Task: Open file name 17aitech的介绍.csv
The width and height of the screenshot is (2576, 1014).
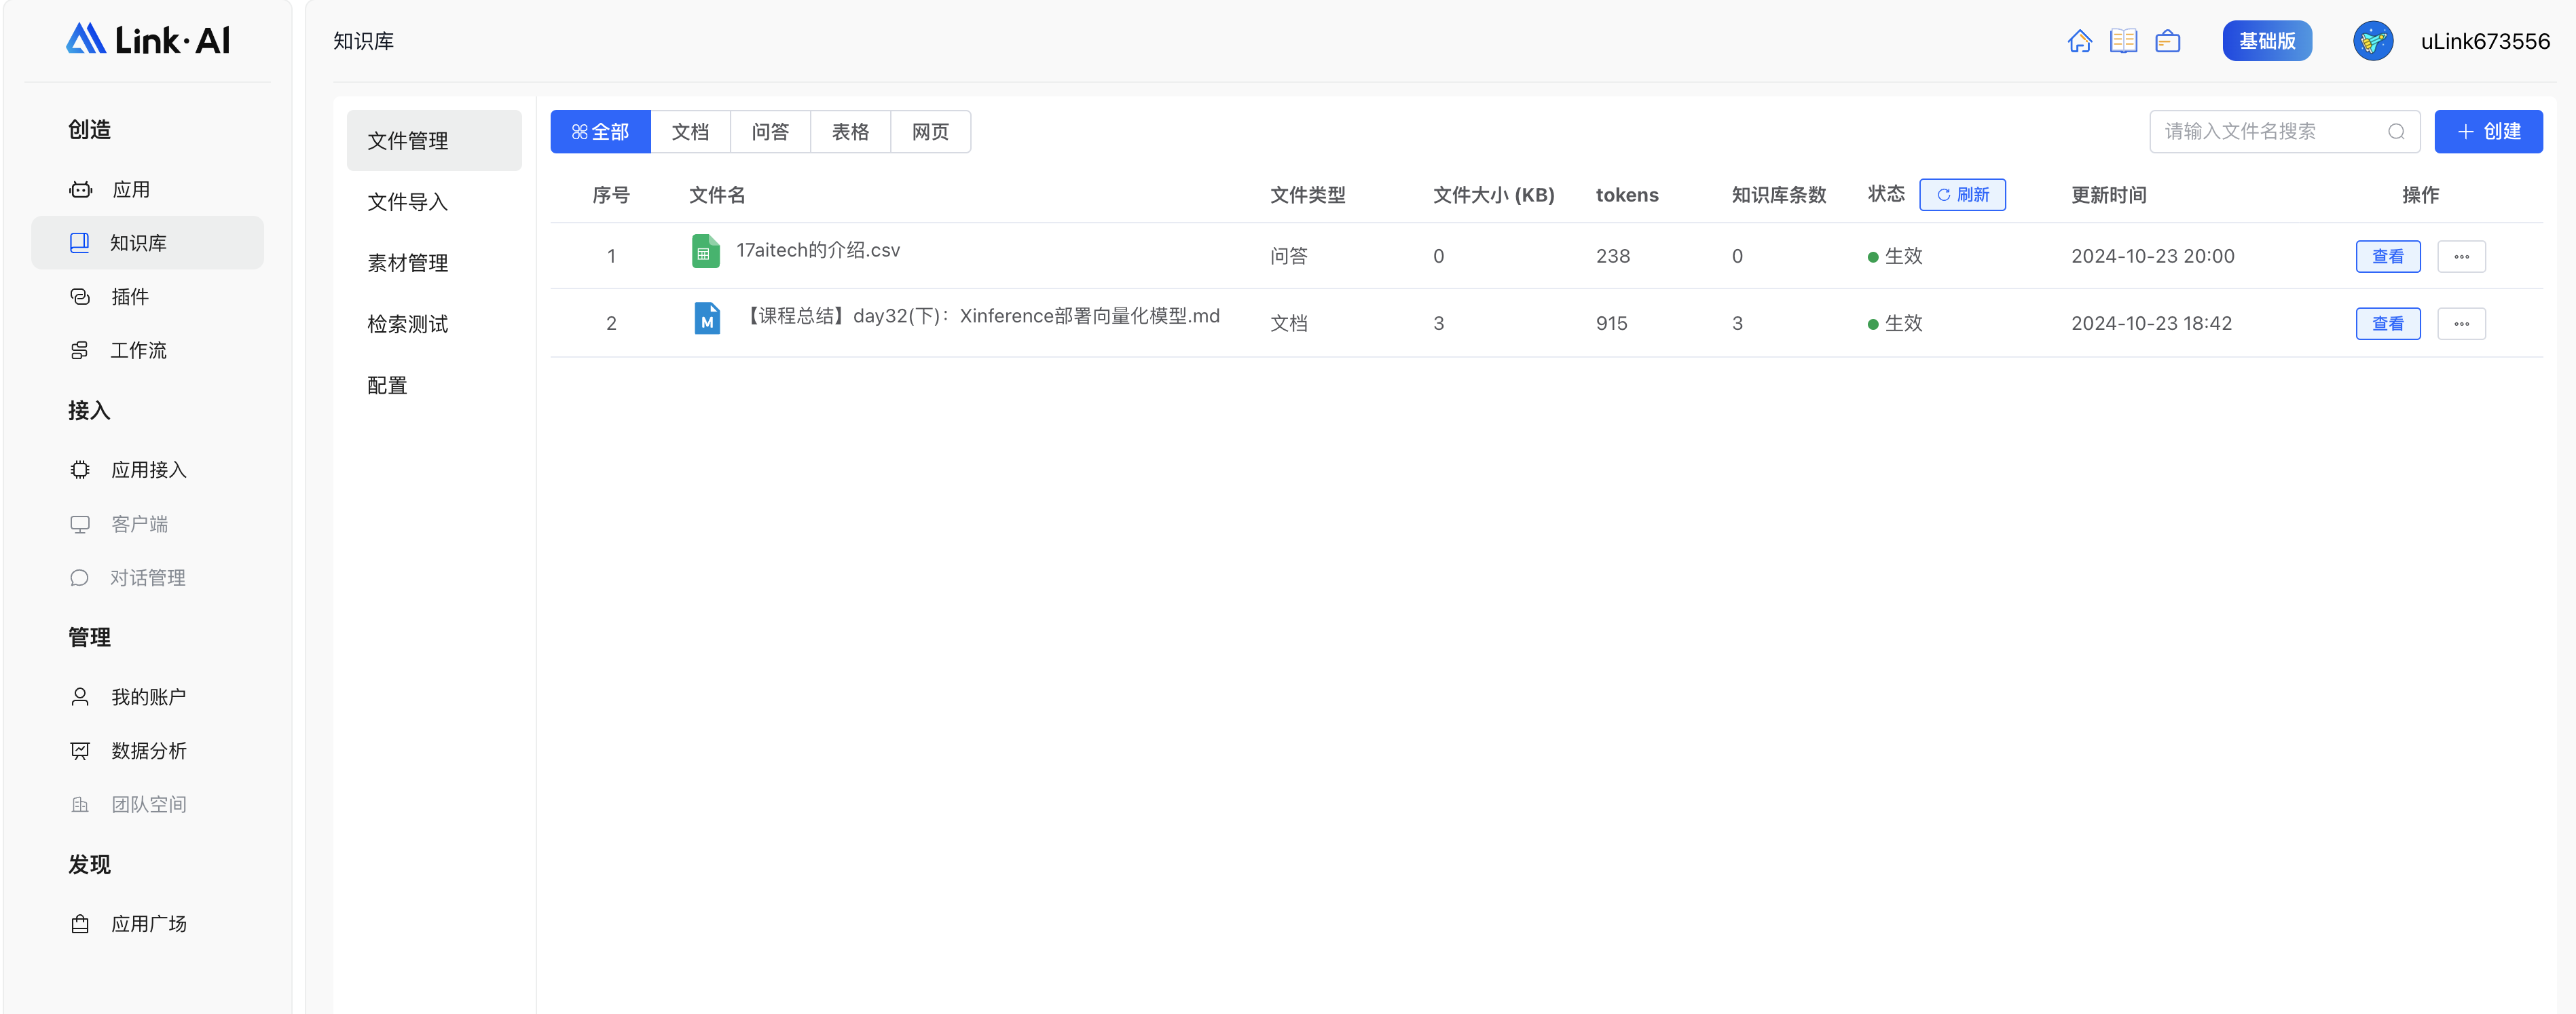Action: 818,250
